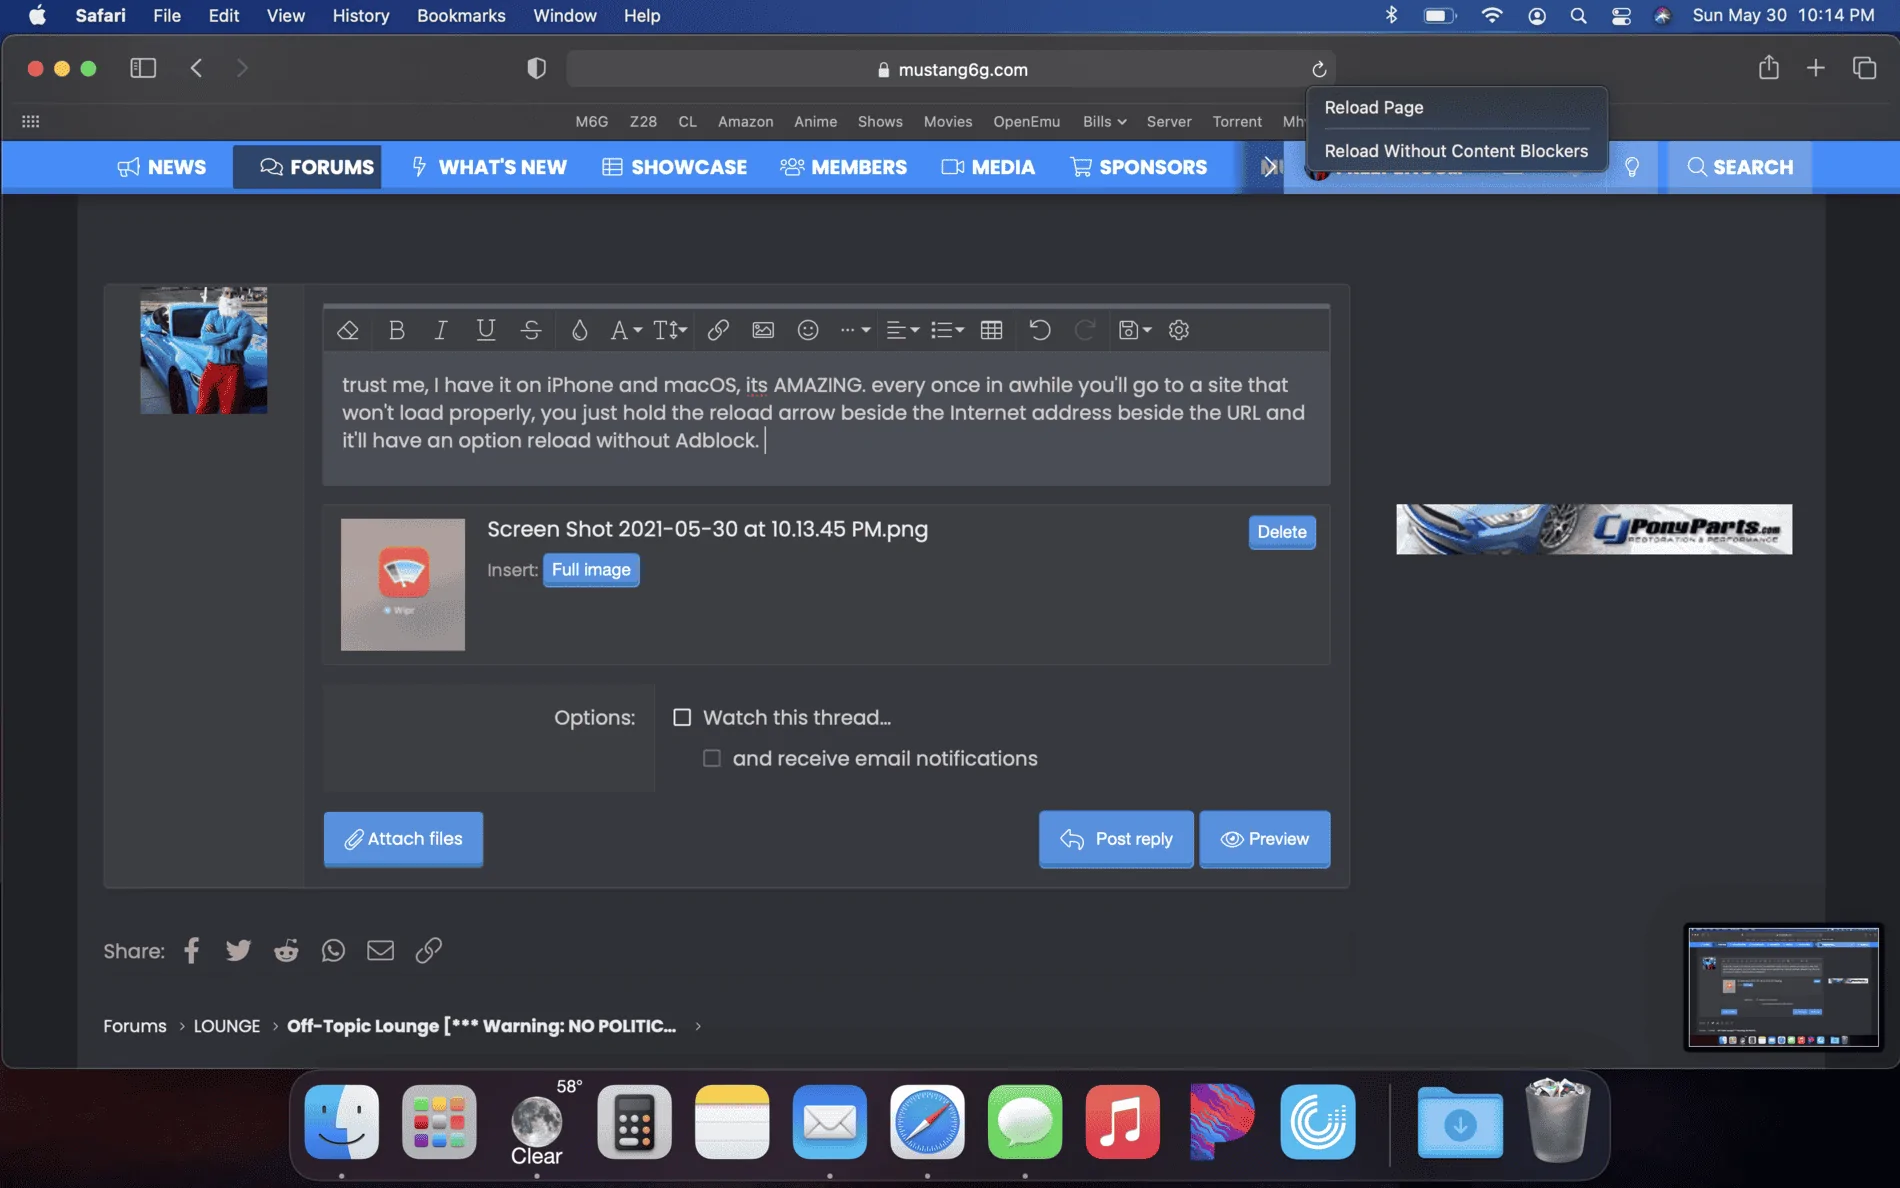This screenshot has width=1900, height=1188.
Task: Share thread by email envelope icon
Action: coord(380,950)
